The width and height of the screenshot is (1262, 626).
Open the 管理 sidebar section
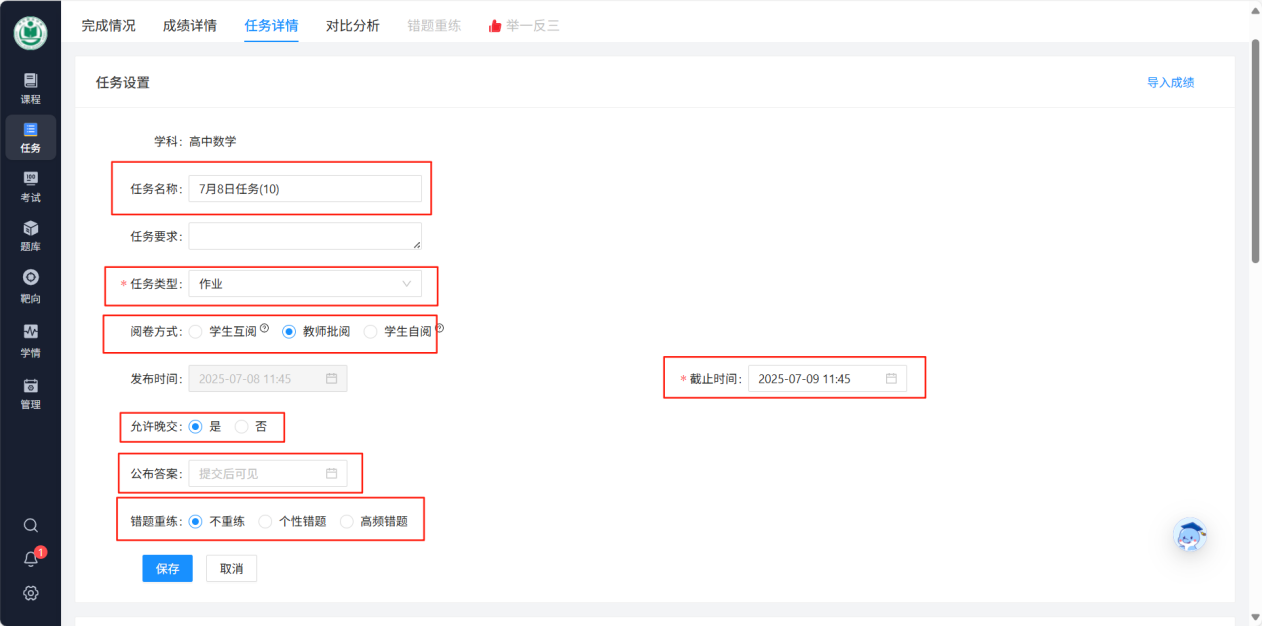click(30, 393)
